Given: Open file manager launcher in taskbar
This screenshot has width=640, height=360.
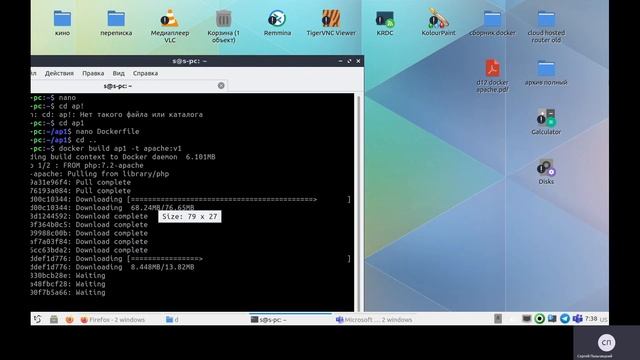Looking at the screenshot, I should point(54,319).
